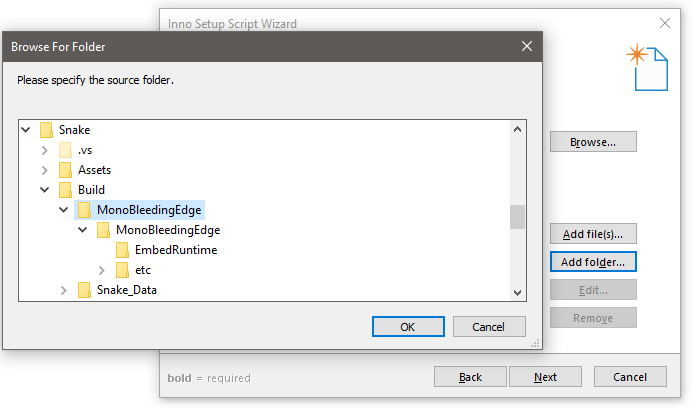The width and height of the screenshot is (693, 408).
Task: Click the Snake folder icon
Action: tap(46, 130)
